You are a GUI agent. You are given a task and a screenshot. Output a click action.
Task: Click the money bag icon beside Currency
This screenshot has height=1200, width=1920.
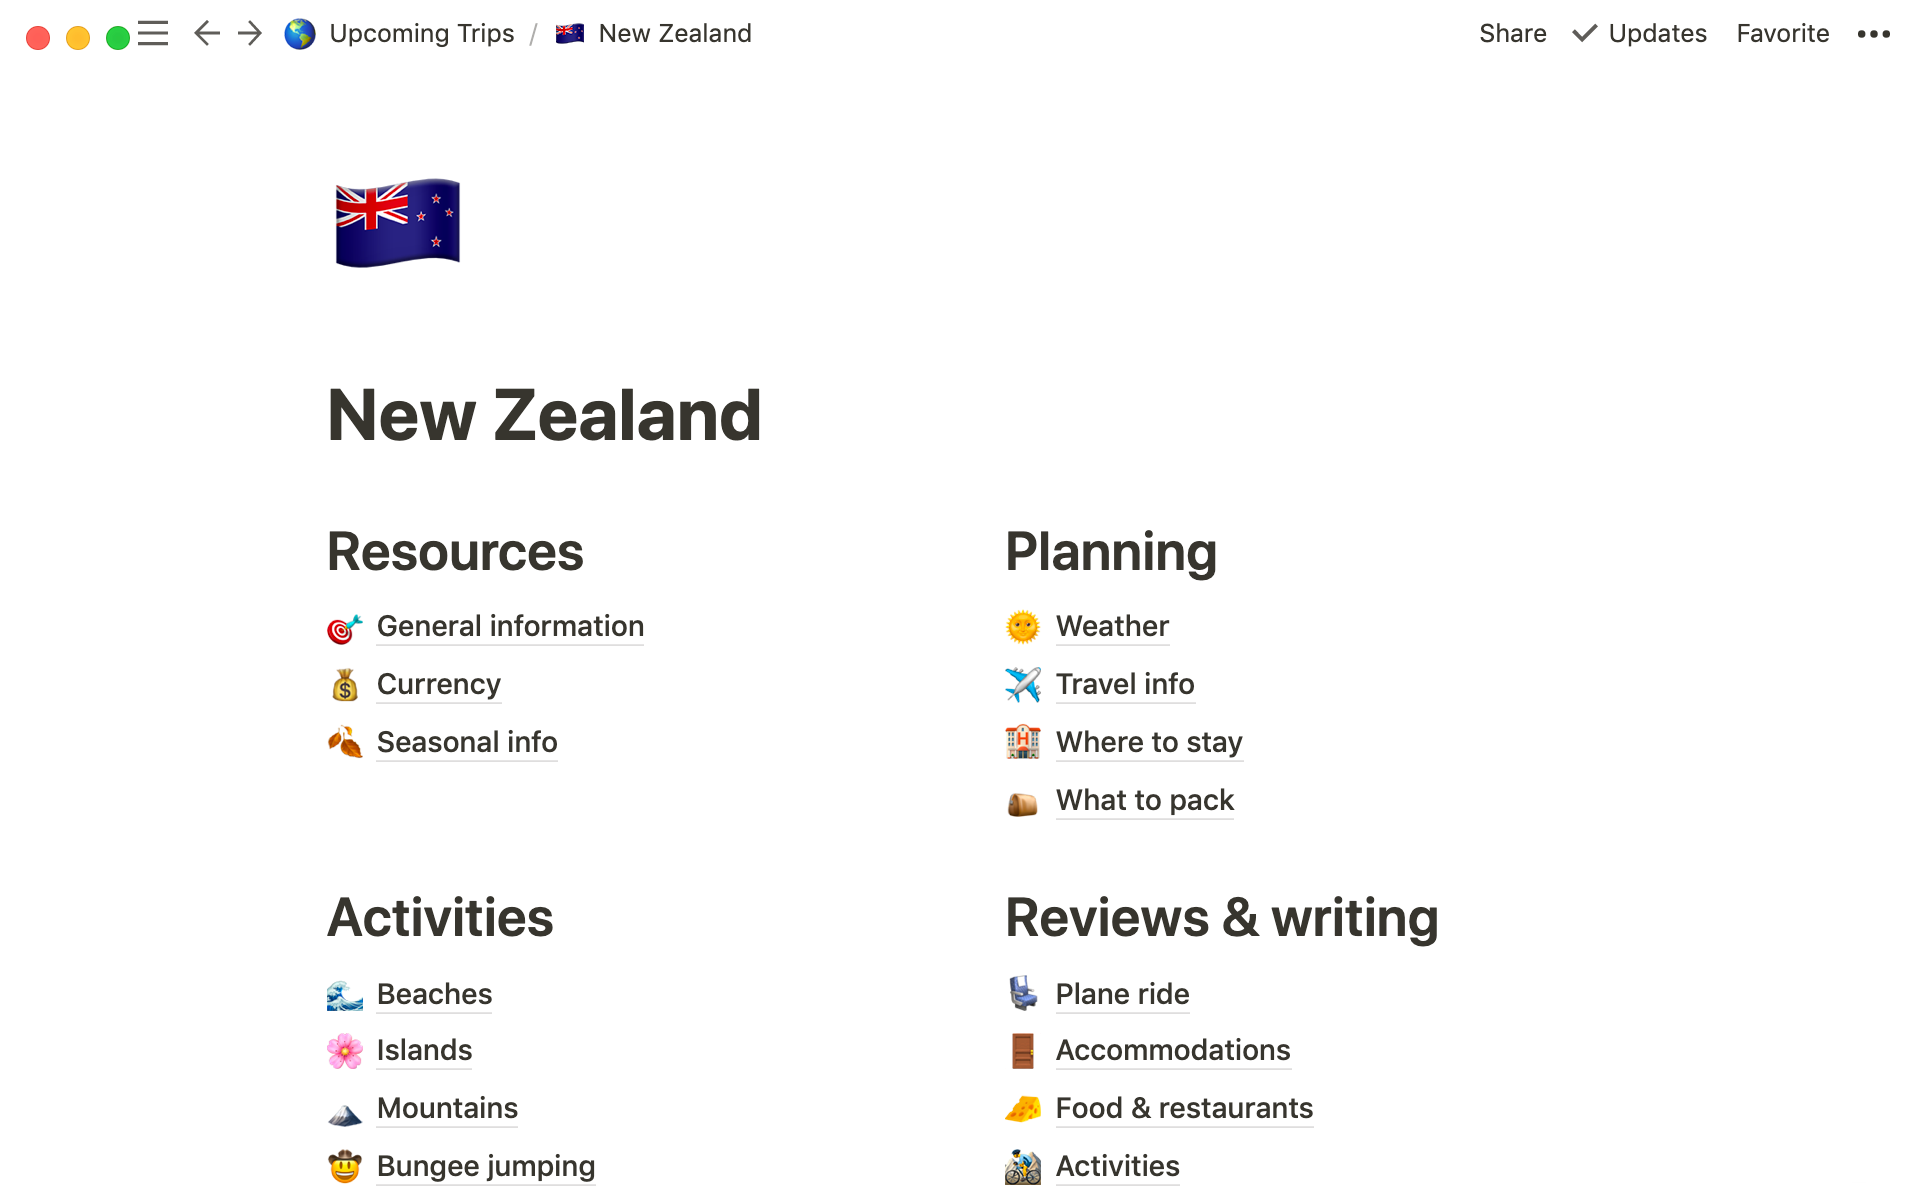point(344,685)
